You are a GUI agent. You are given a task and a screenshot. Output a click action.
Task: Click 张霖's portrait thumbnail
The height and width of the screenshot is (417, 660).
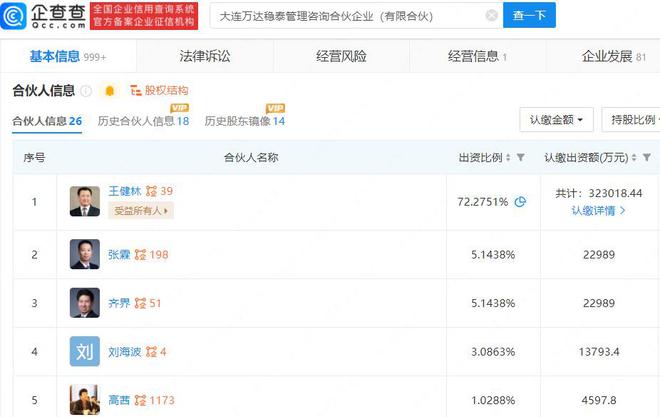coord(85,254)
